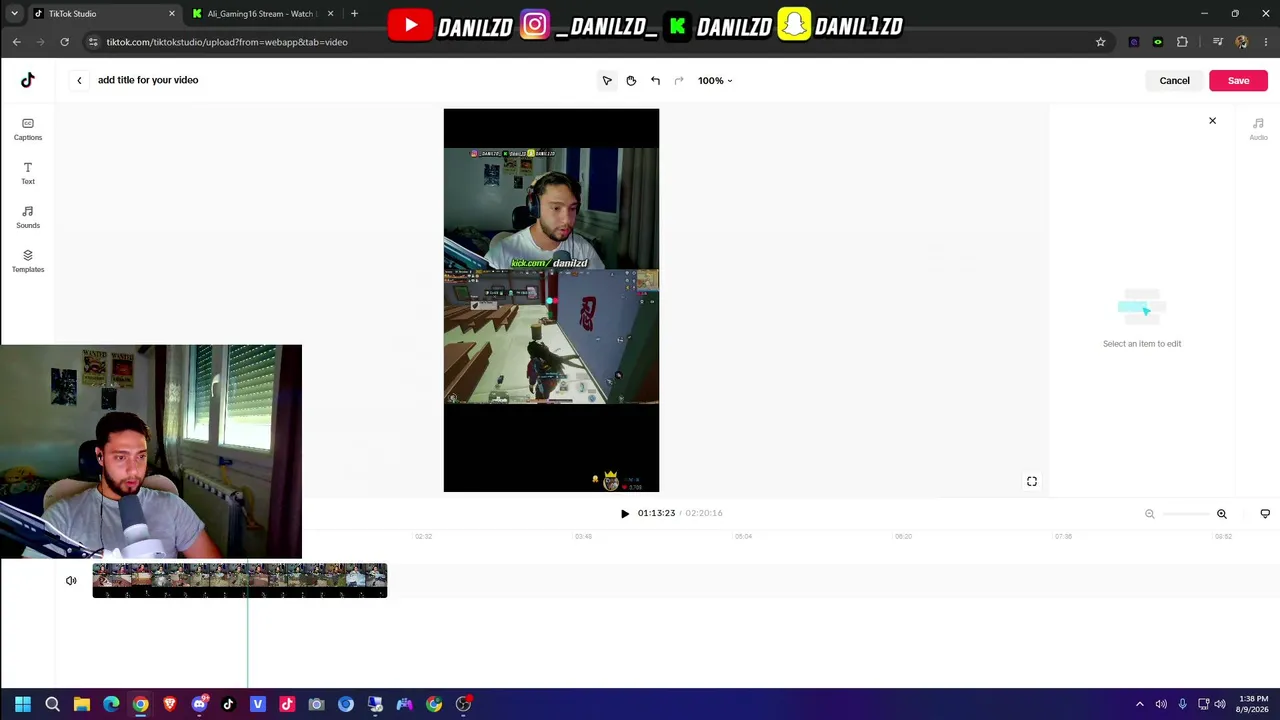The height and width of the screenshot is (720, 1280).
Task: Click the microphone tray icon
Action: [1182, 704]
